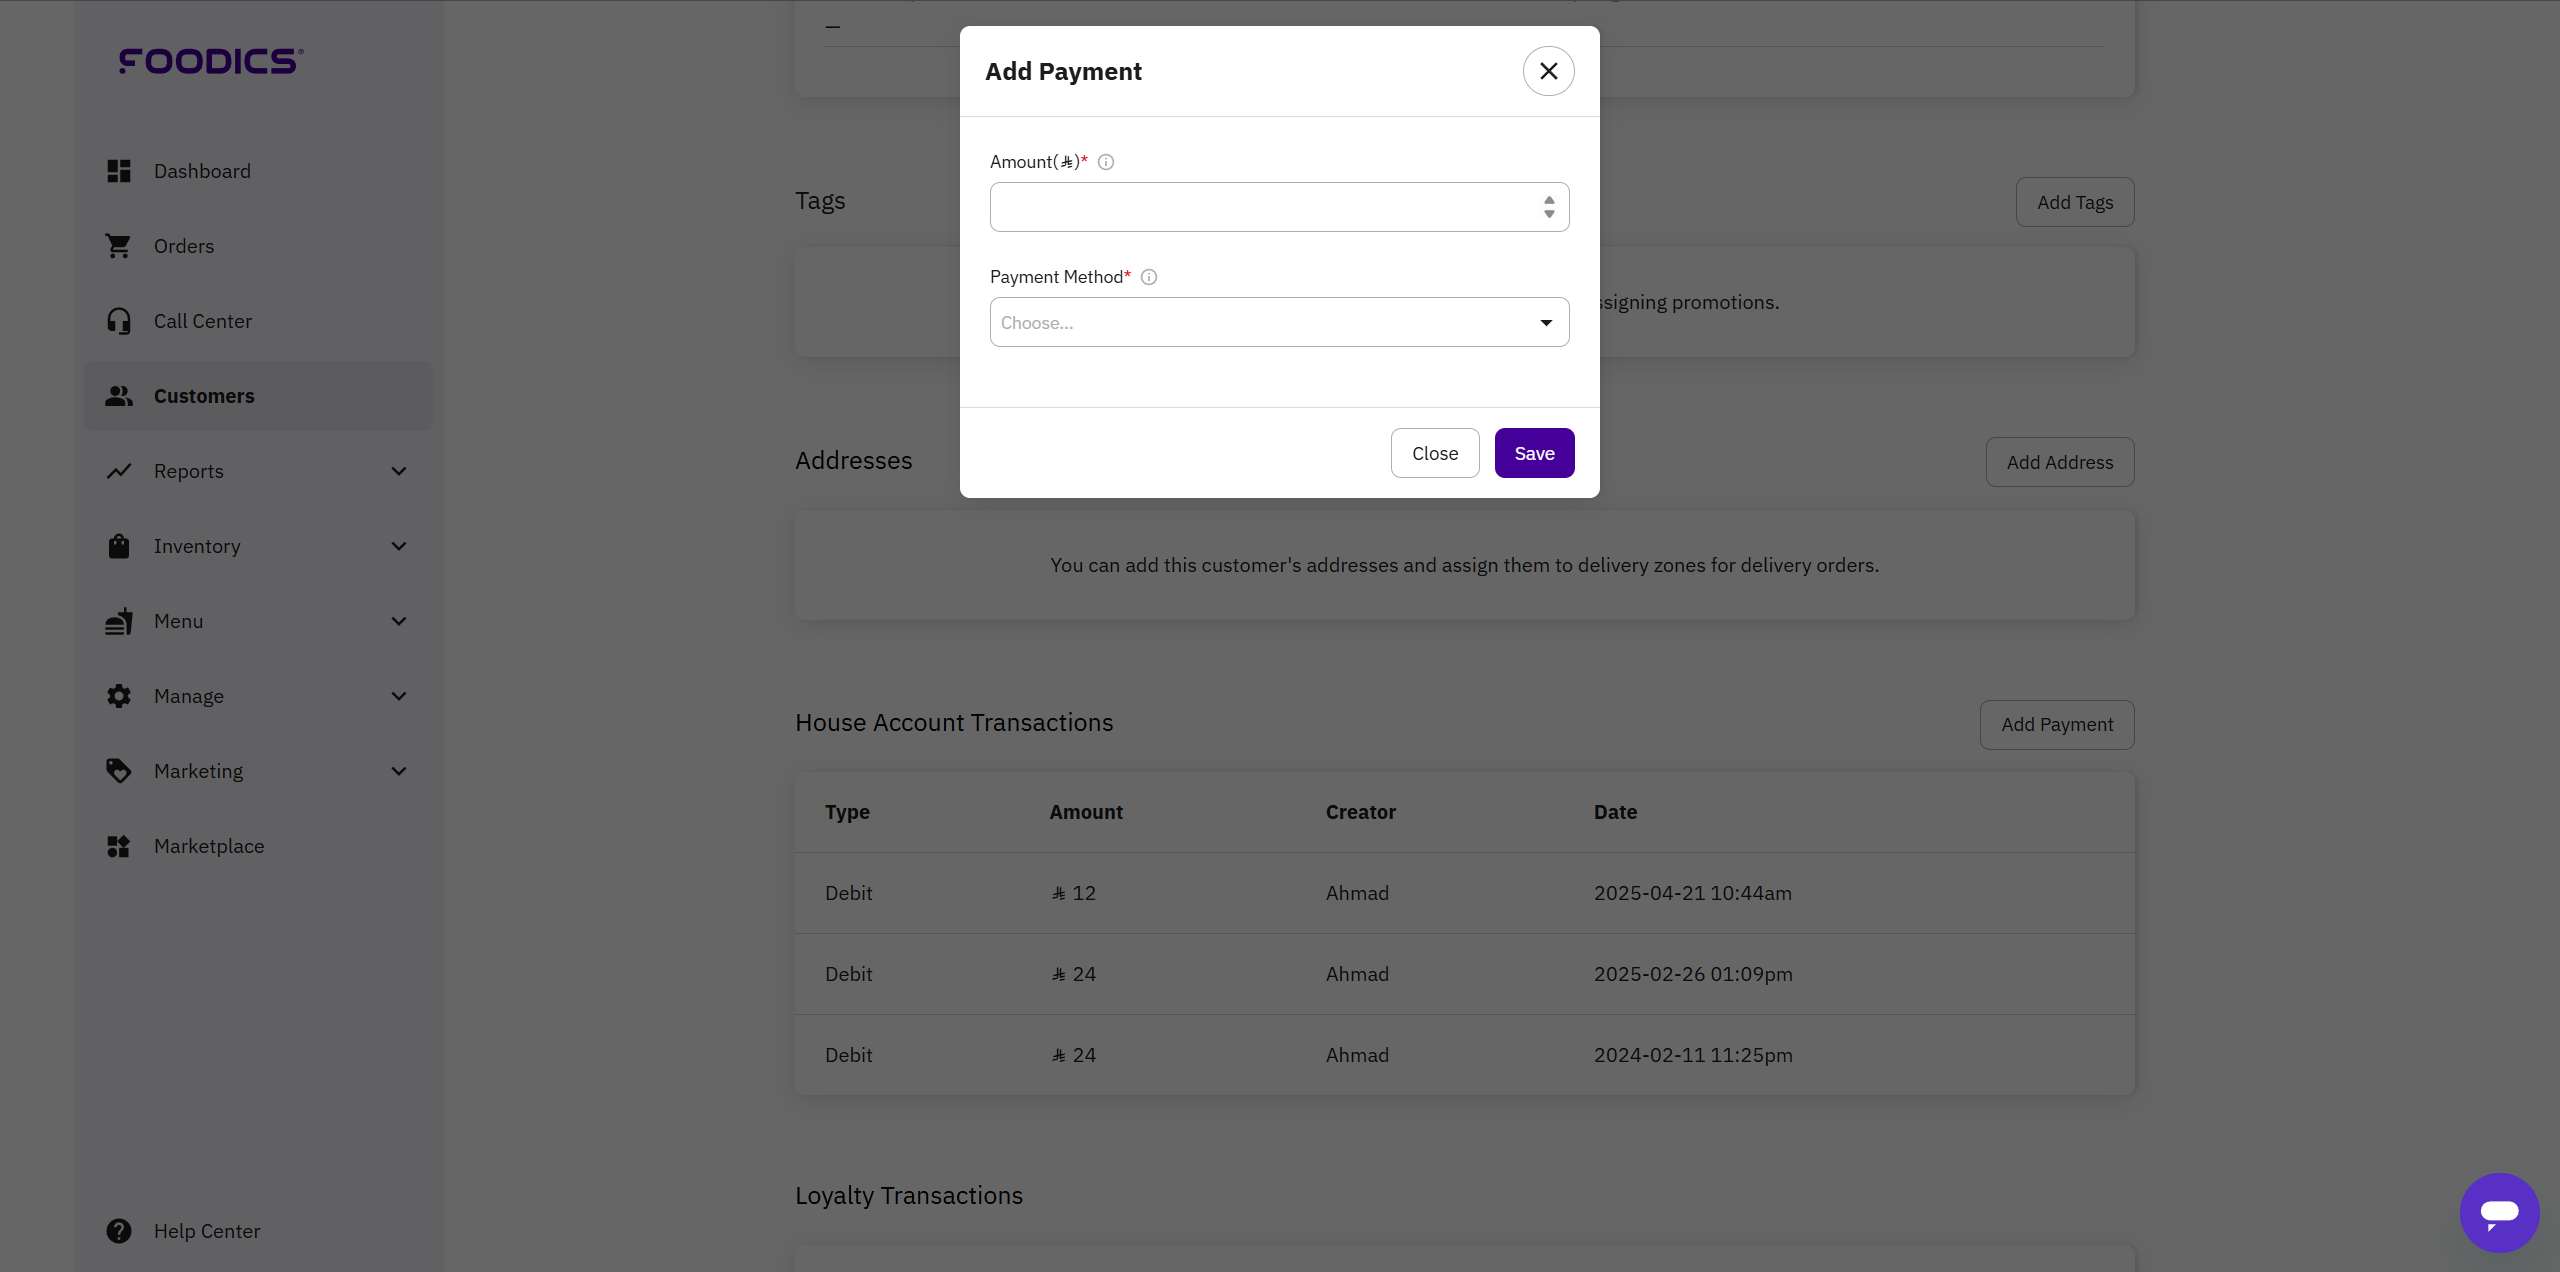The height and width of the screenshot is (1272, 2560).
Task: Click the Marketplace widgets icon
Action: pos(119,846)
